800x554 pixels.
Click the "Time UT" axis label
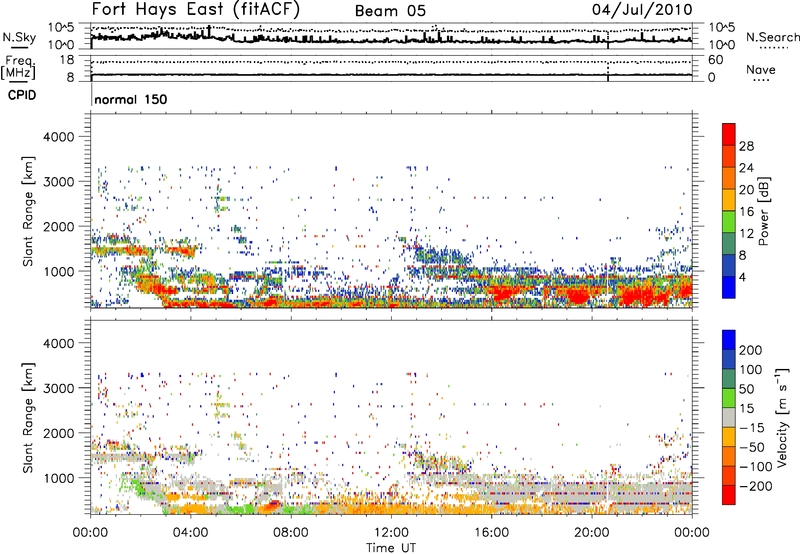391,548
